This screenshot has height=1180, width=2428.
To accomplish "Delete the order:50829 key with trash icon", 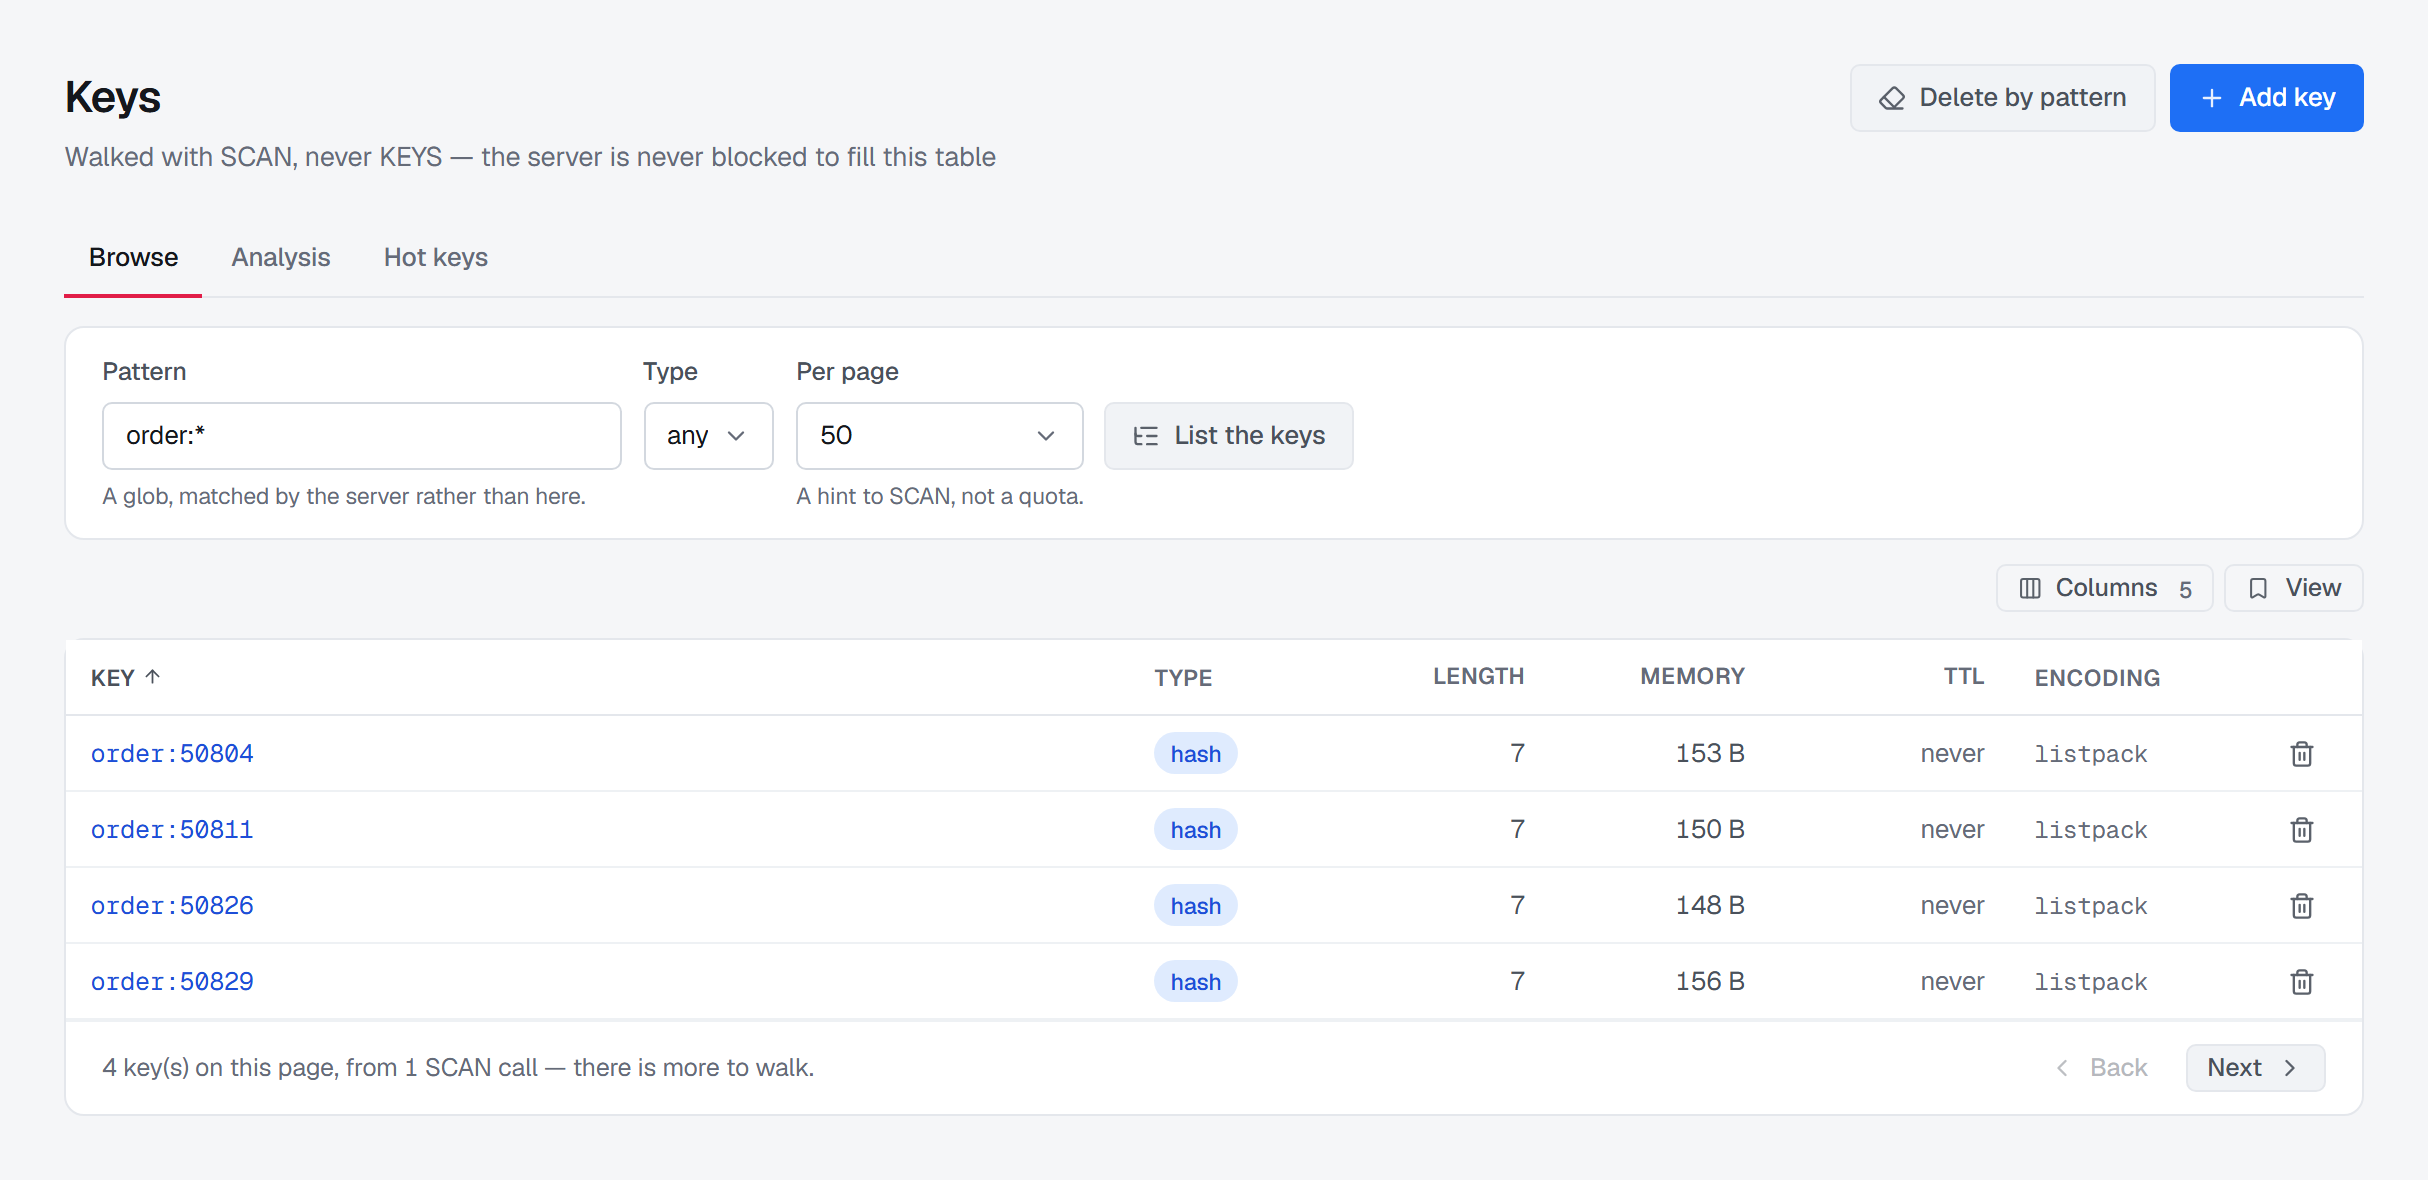I will tap(2301, 981).
